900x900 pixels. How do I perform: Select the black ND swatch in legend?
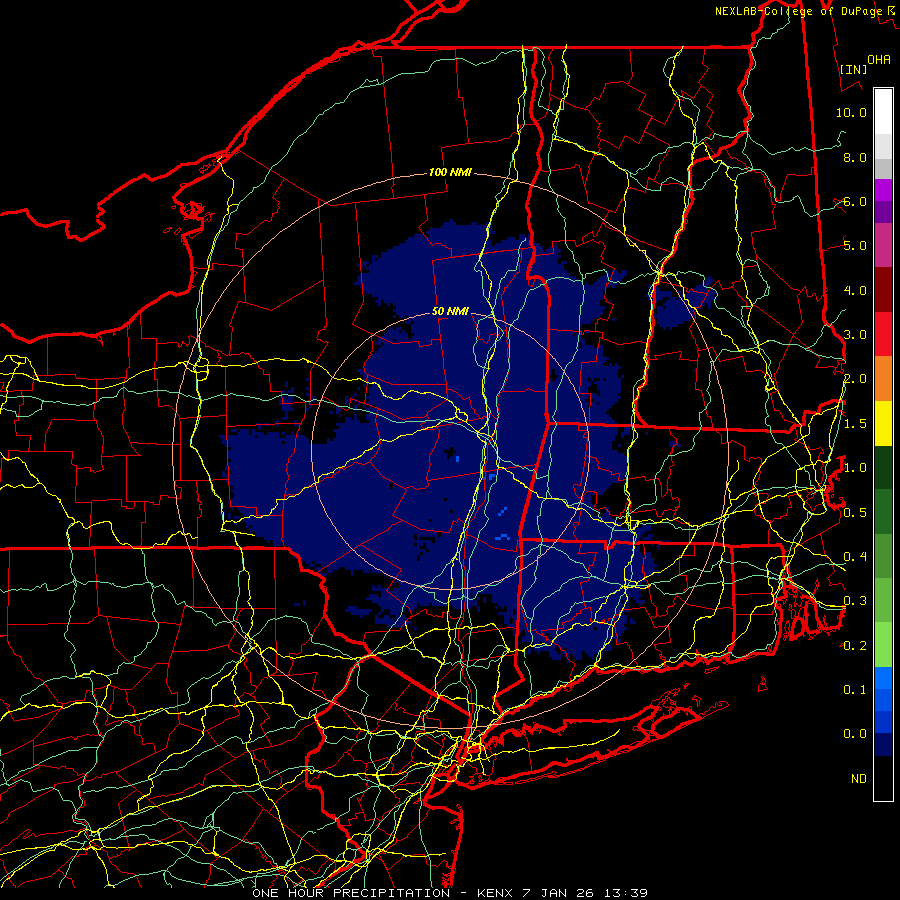[883, 778]
